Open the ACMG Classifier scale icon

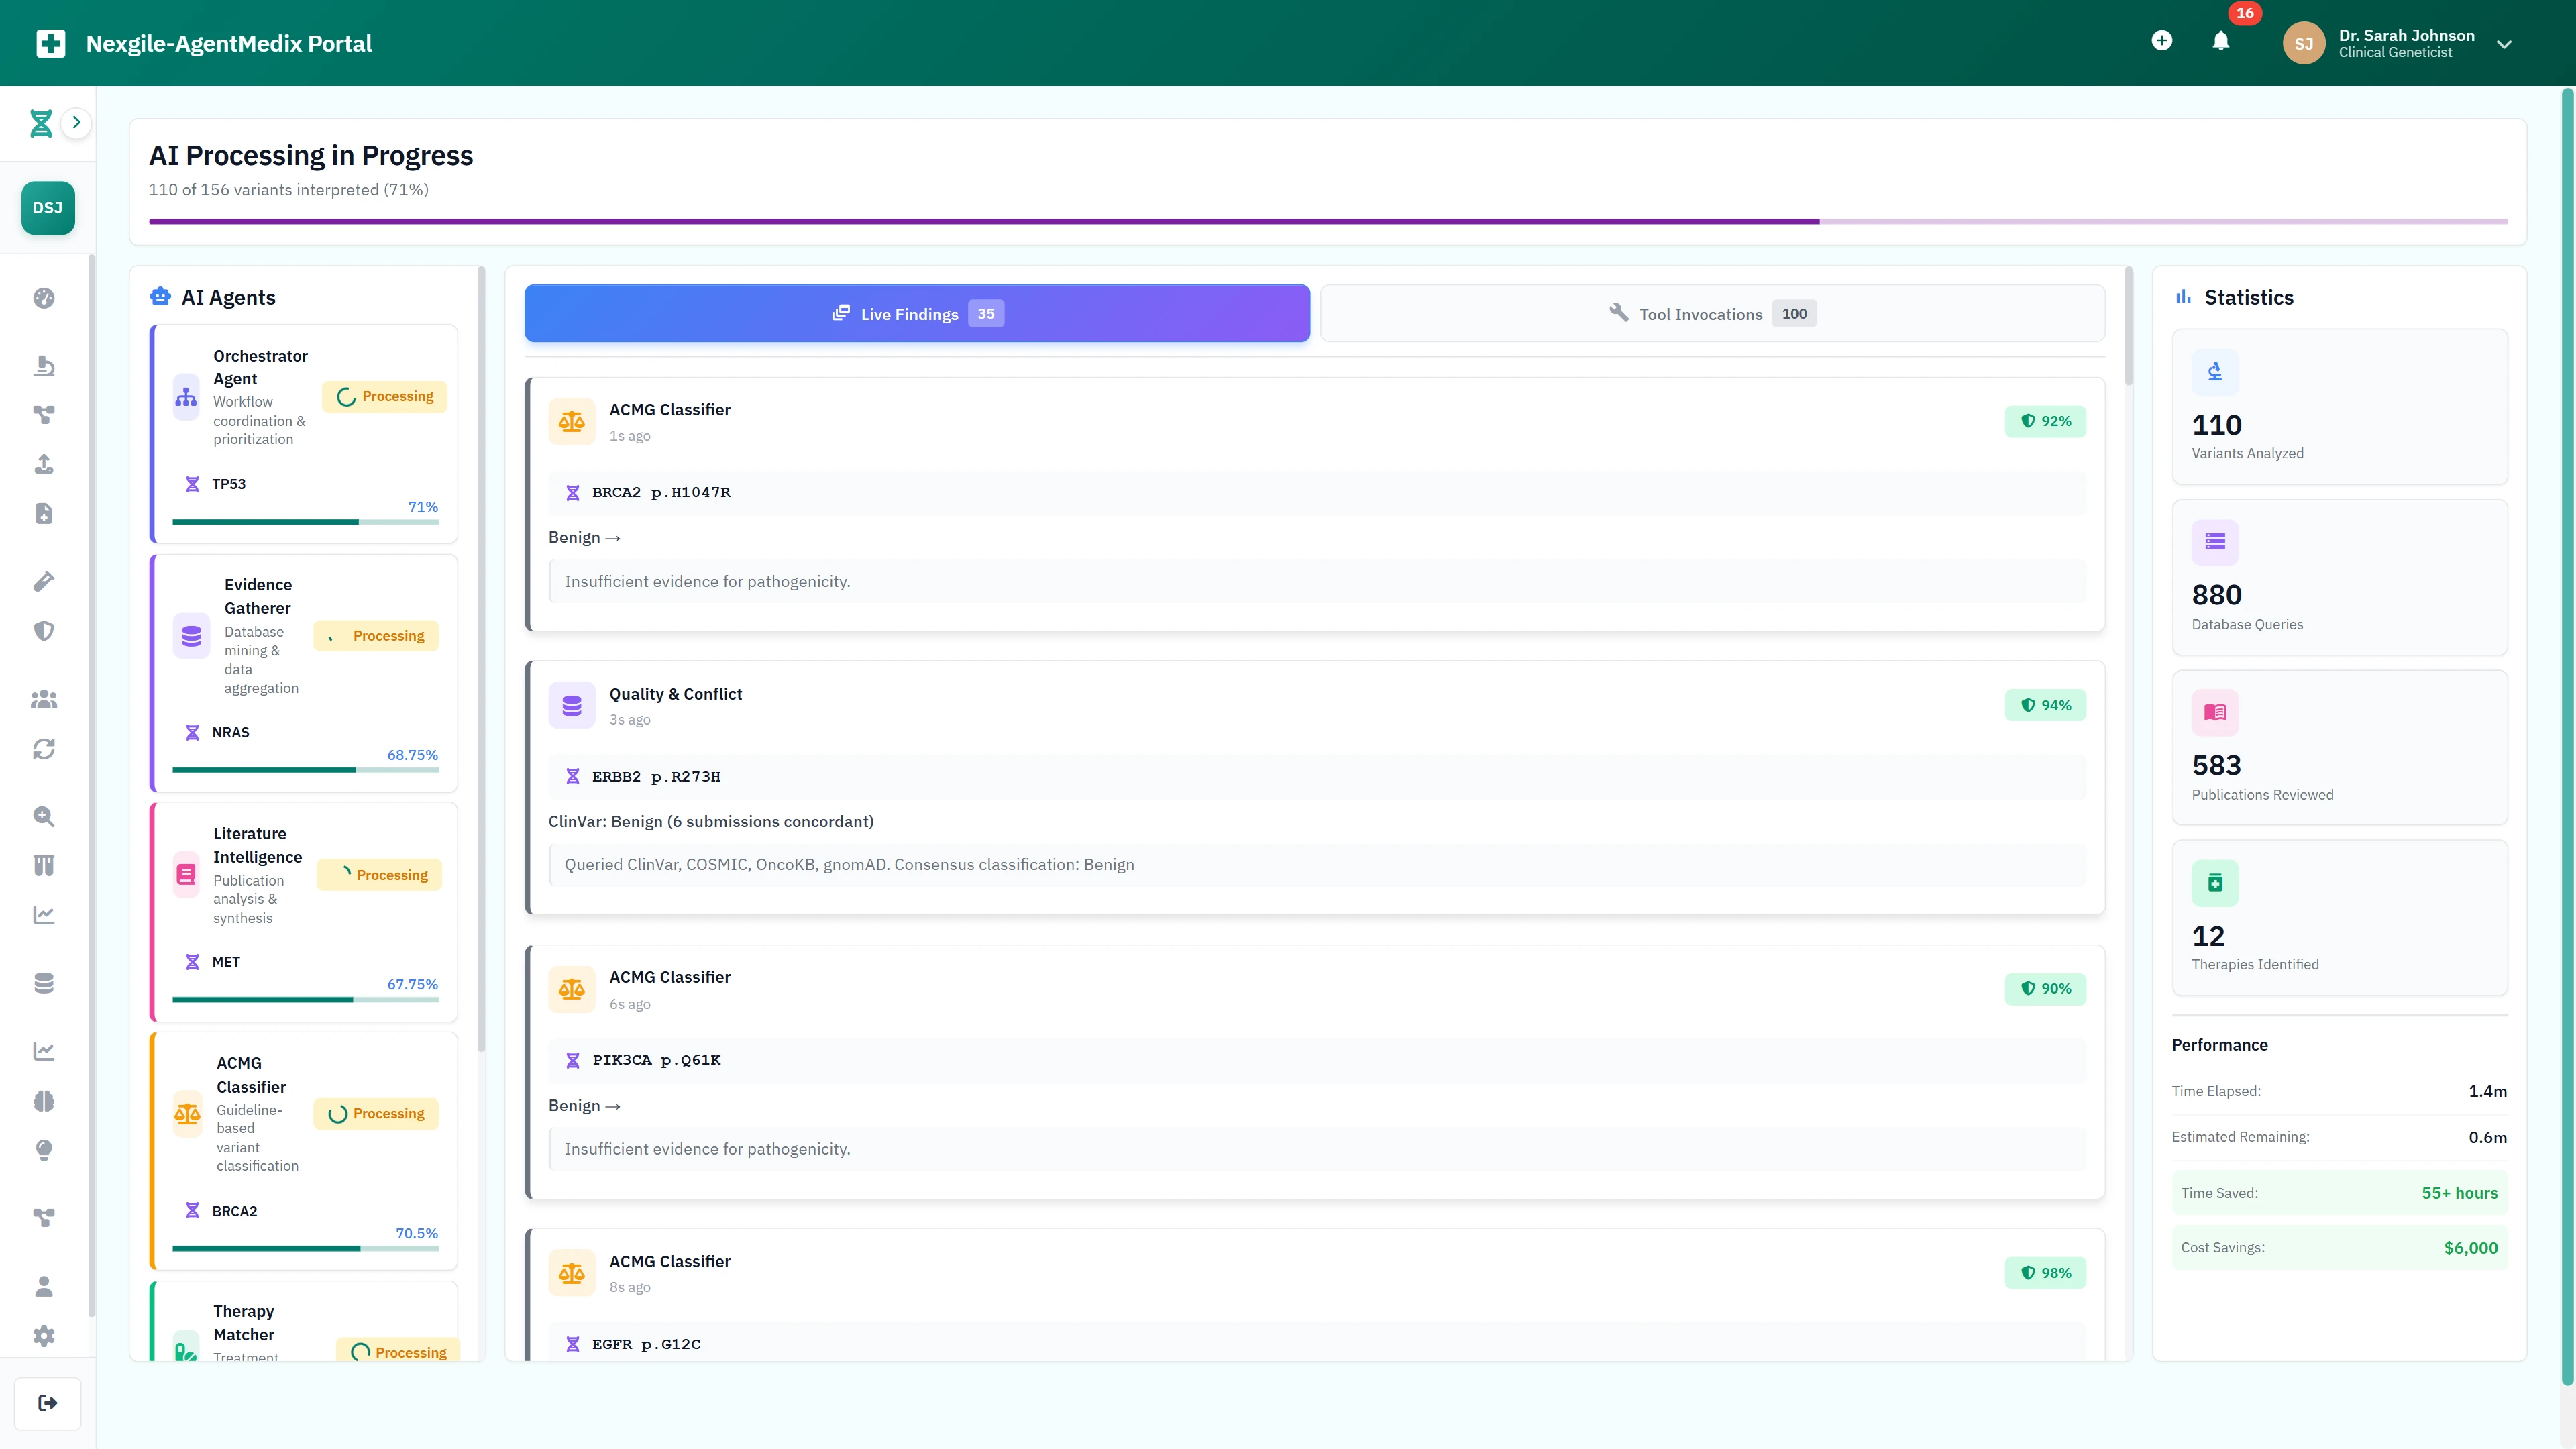coord(572,421)
